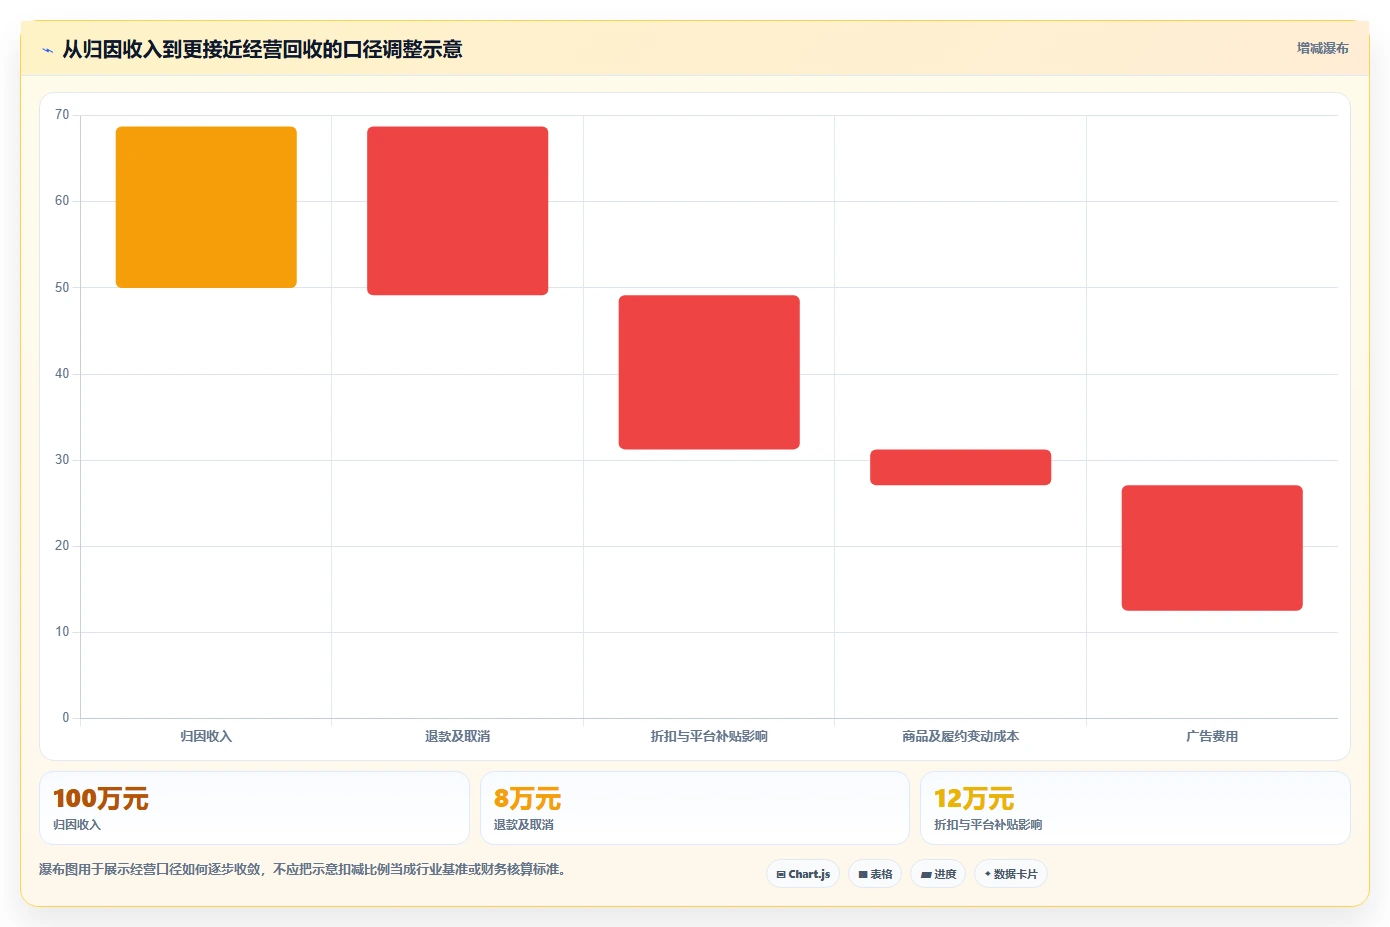Select the red 退款及取消 bar
This screenshot has width=1390, height=927.
click(x=457, y=211)
